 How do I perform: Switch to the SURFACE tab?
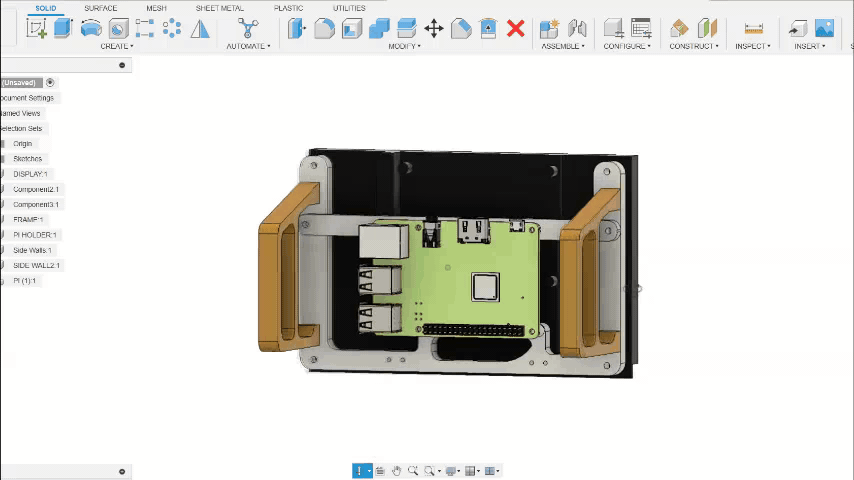pos(101,8)
